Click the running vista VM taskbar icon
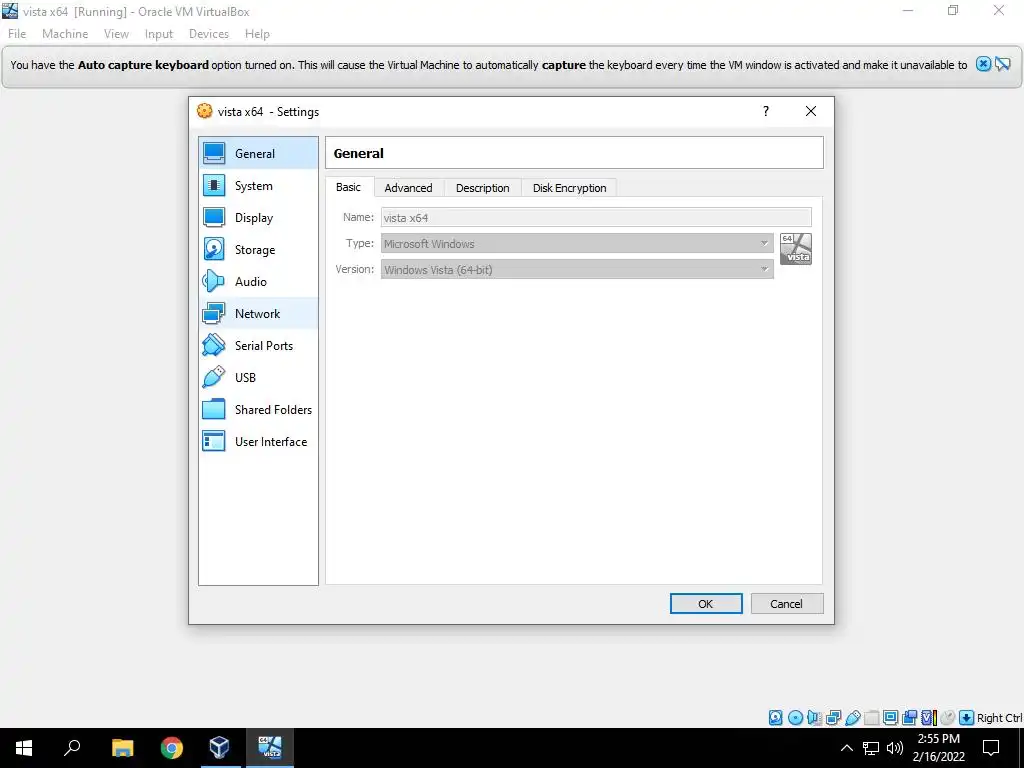Viewport: 1024px width, 768px height. tap(270, 748)
